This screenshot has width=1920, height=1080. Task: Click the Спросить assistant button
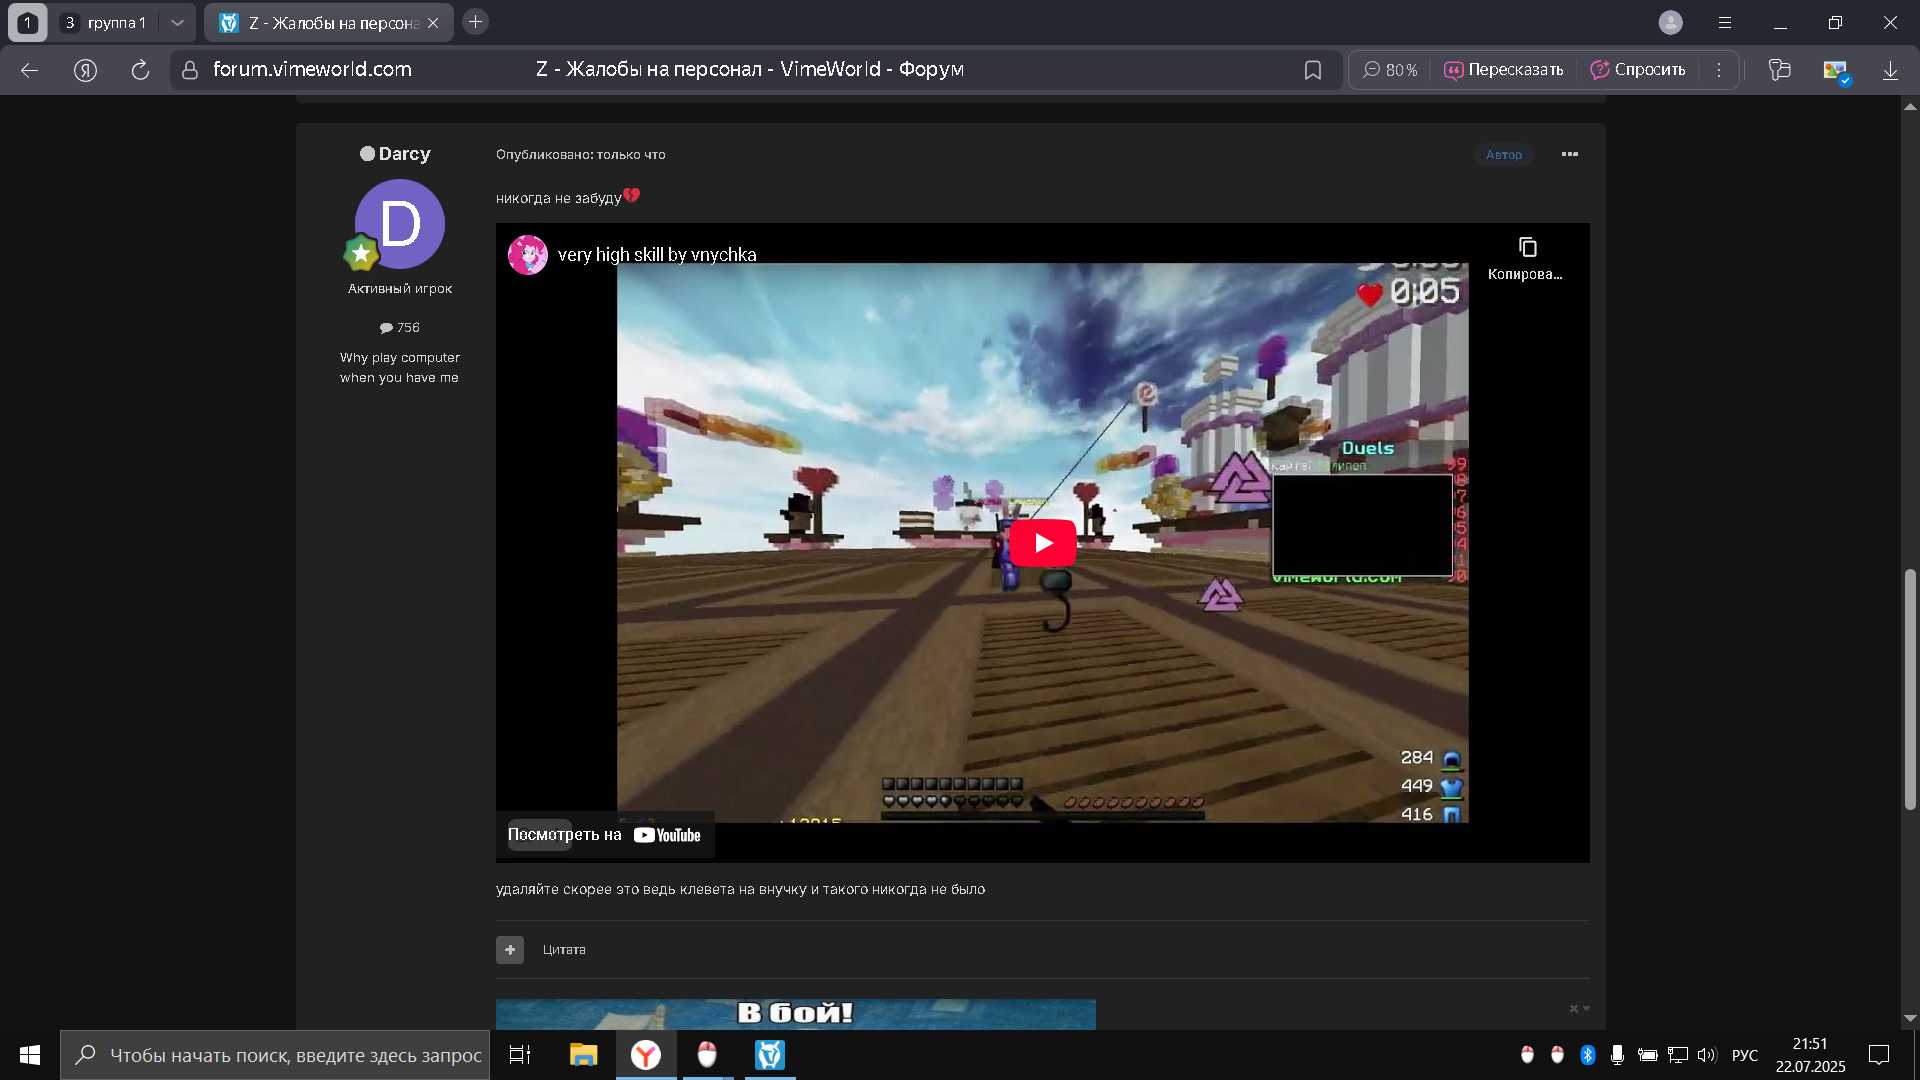pos(1638,70)
